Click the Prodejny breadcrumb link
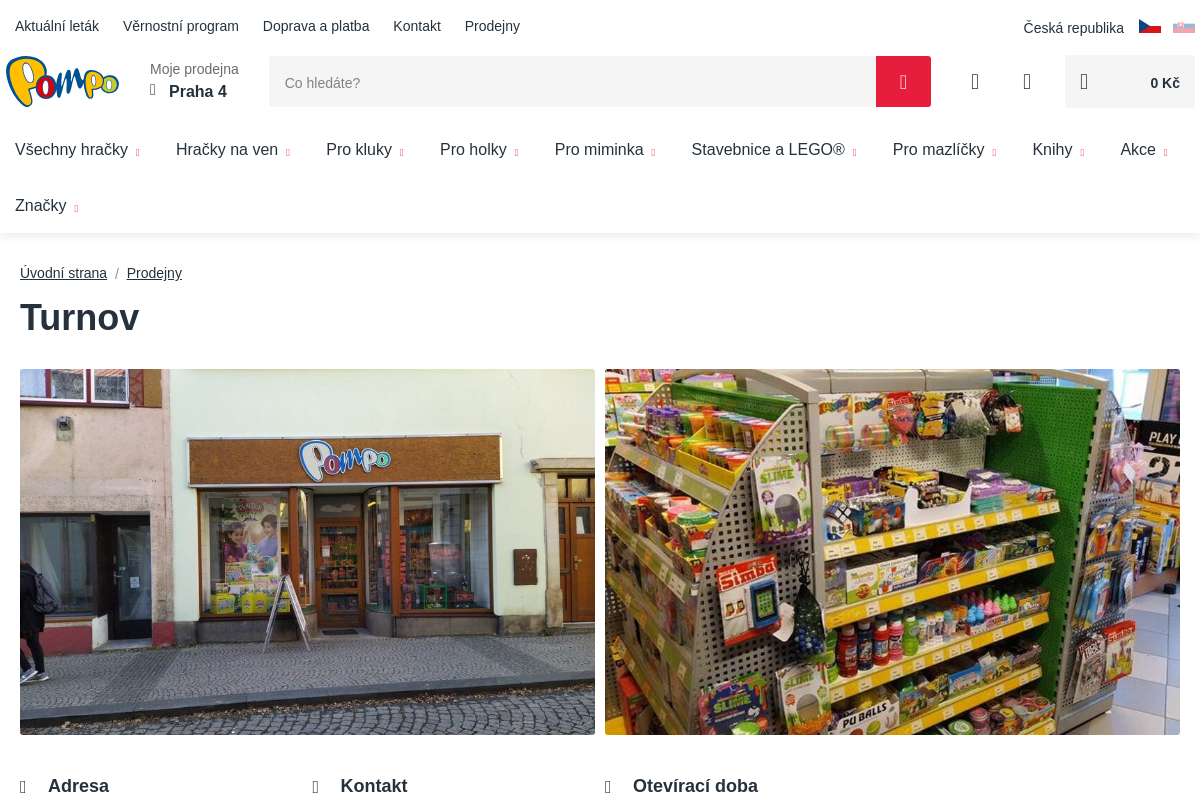 (154, 273)
